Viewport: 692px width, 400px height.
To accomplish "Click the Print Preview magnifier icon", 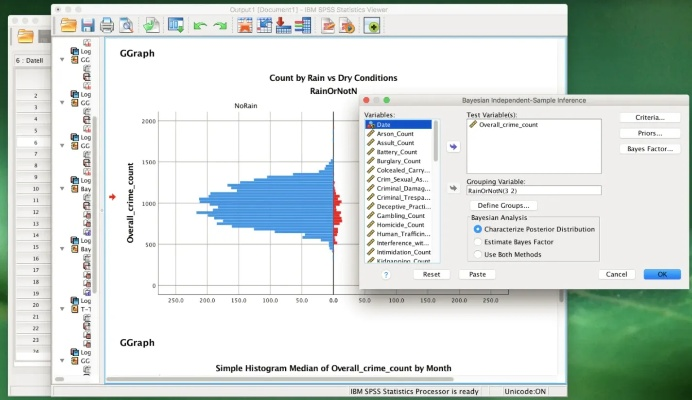I will [x=125, y=26].
